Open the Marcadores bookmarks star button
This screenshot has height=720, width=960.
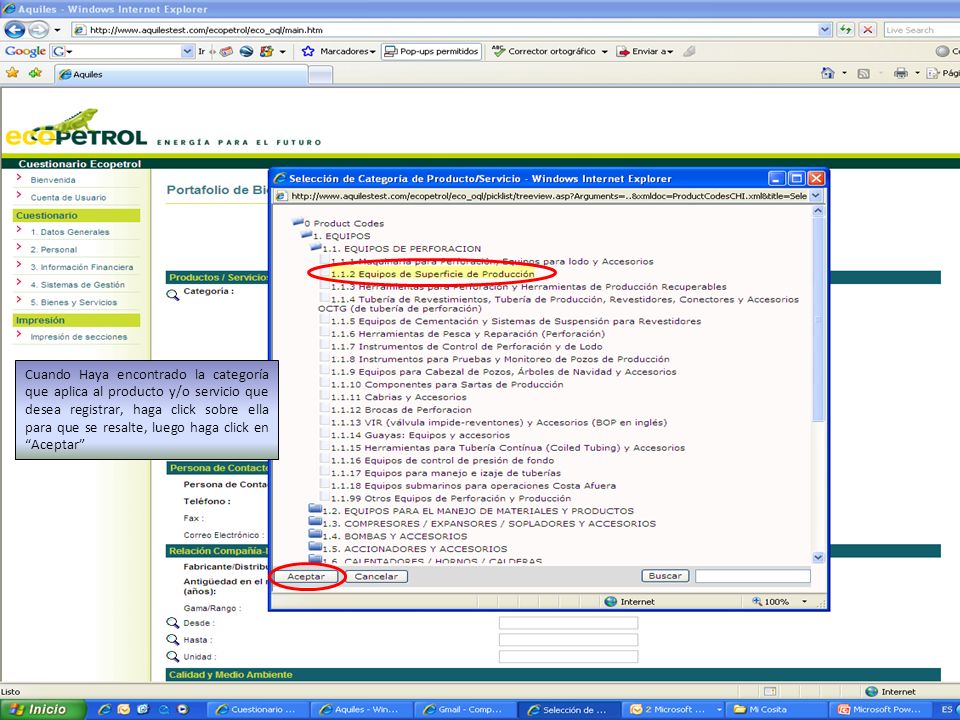[339, 51]
